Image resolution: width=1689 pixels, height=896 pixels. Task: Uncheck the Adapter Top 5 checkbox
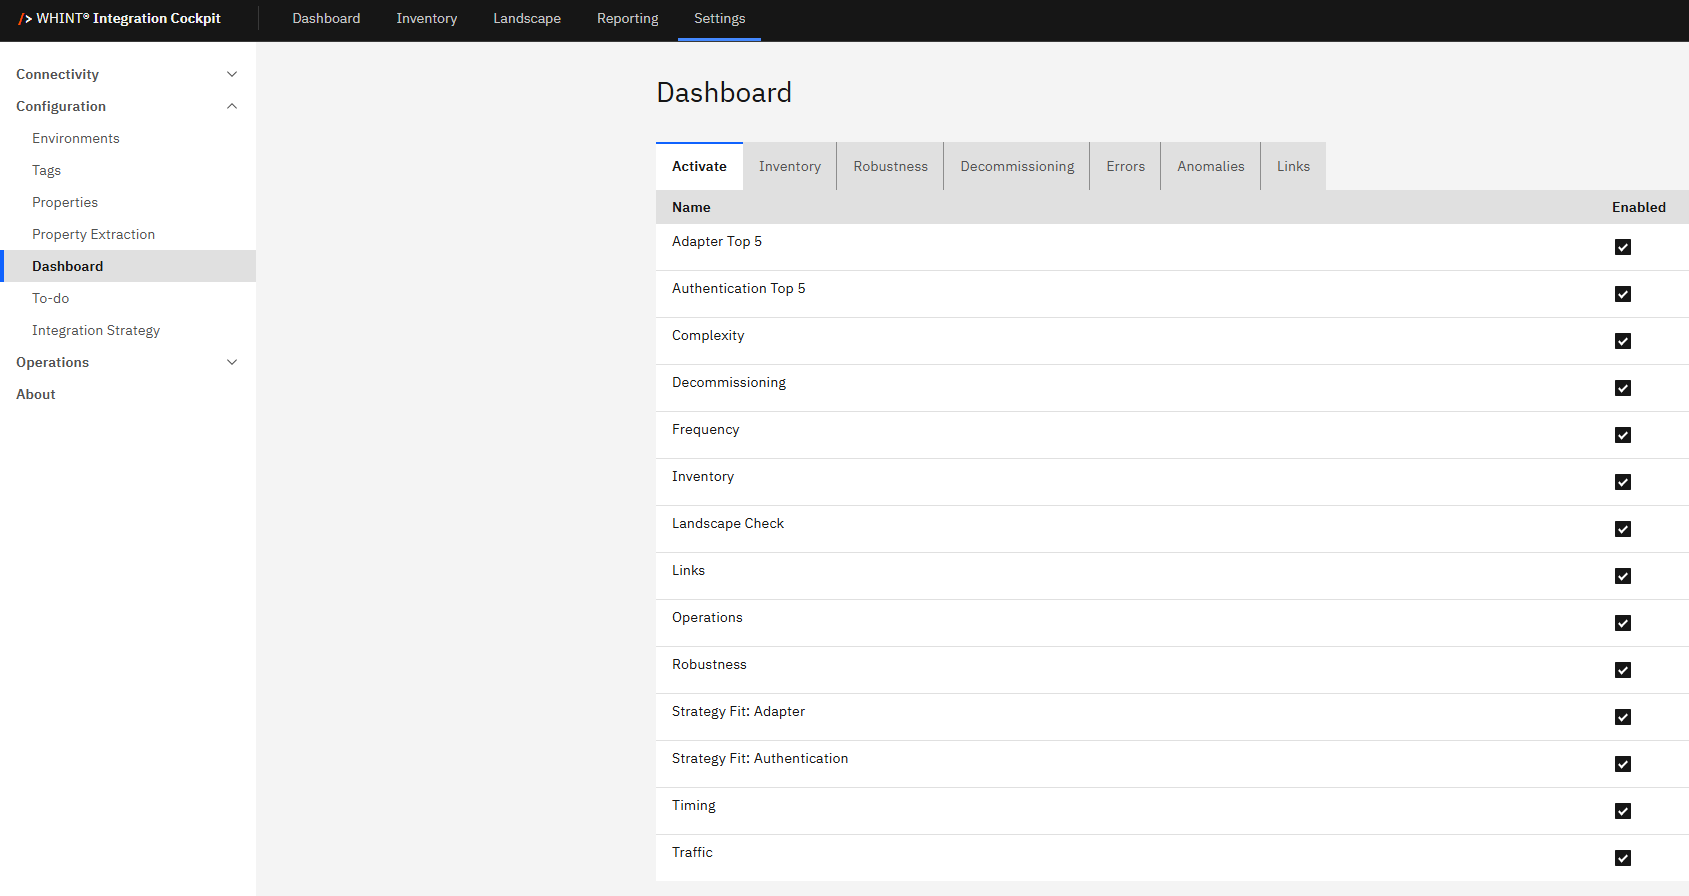pyautogui.click(x=1622, y=247)
